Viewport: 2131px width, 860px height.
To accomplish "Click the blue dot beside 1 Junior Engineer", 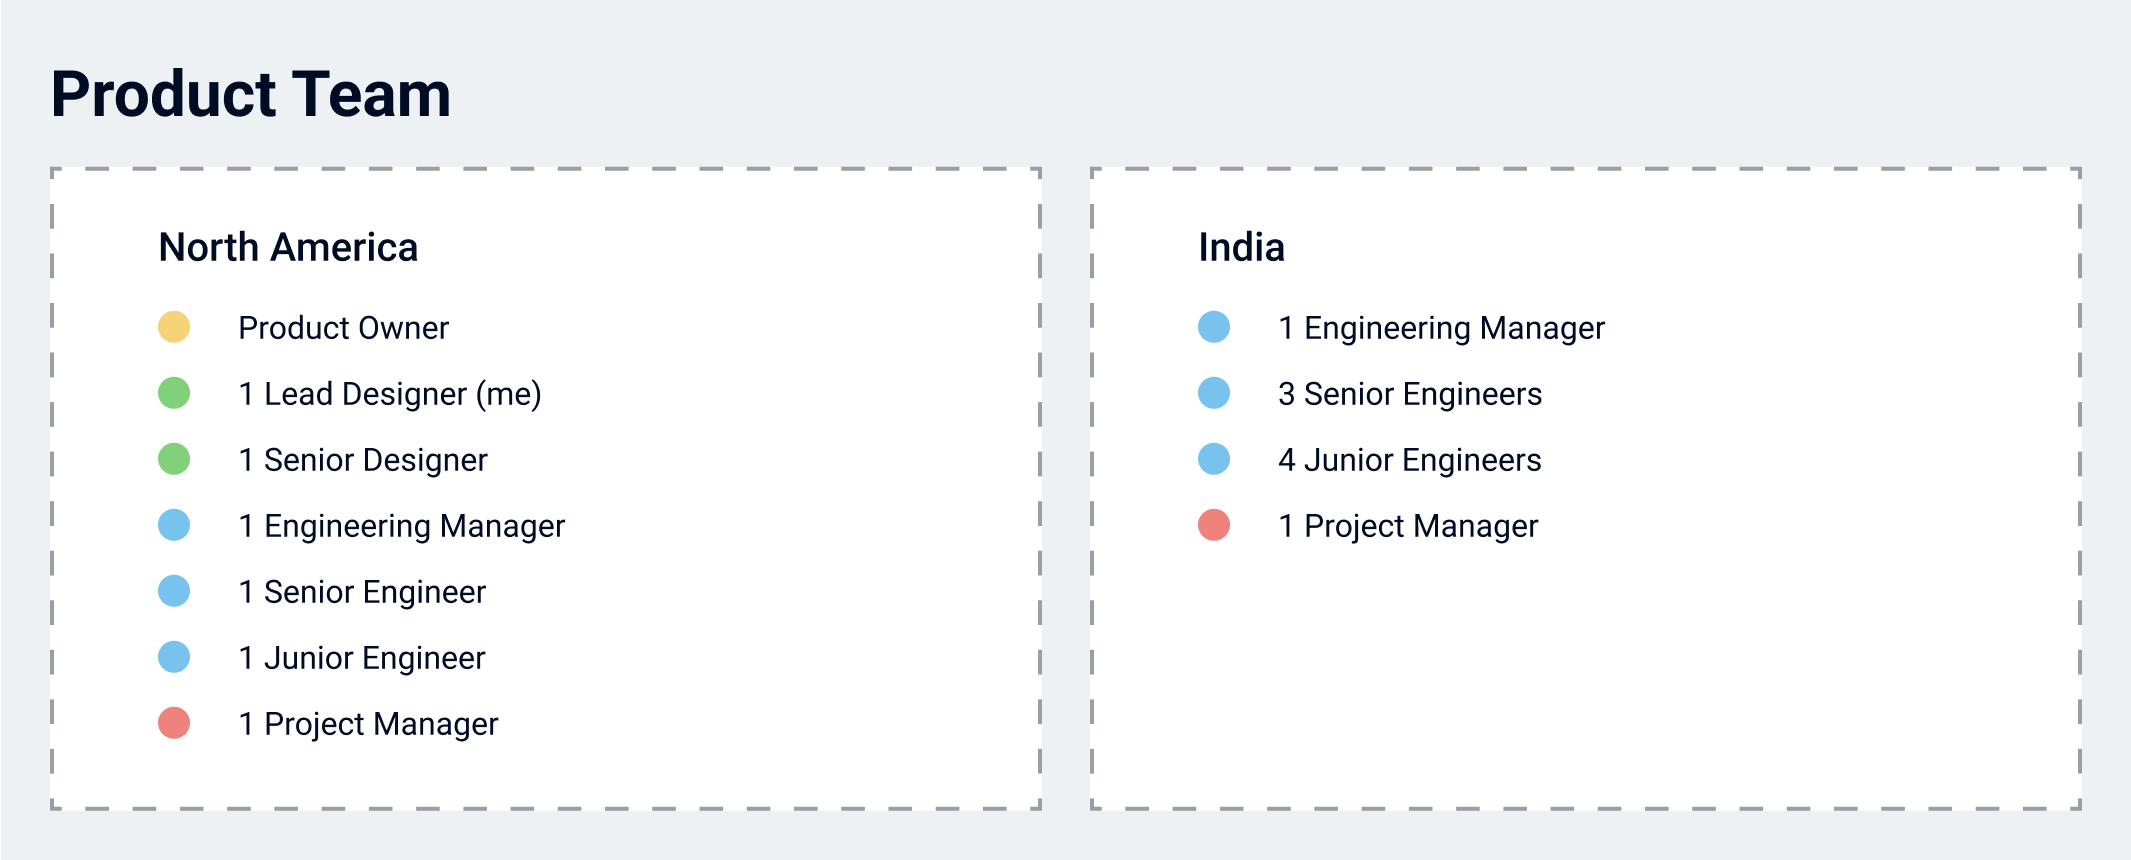I will tap(174, 657).
